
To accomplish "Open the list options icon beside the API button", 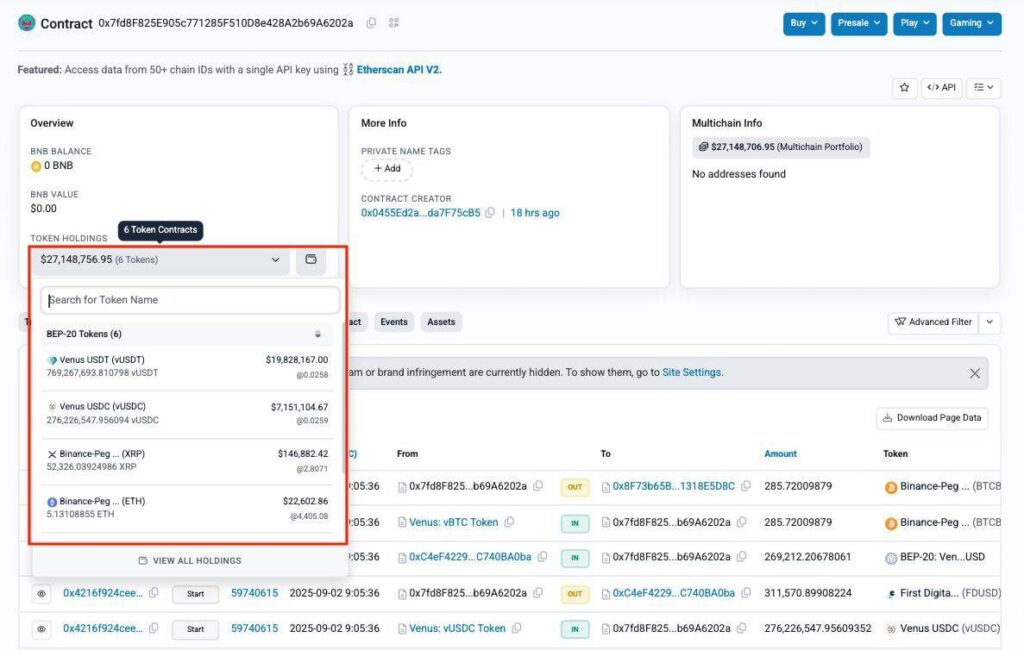I will 982,88.
